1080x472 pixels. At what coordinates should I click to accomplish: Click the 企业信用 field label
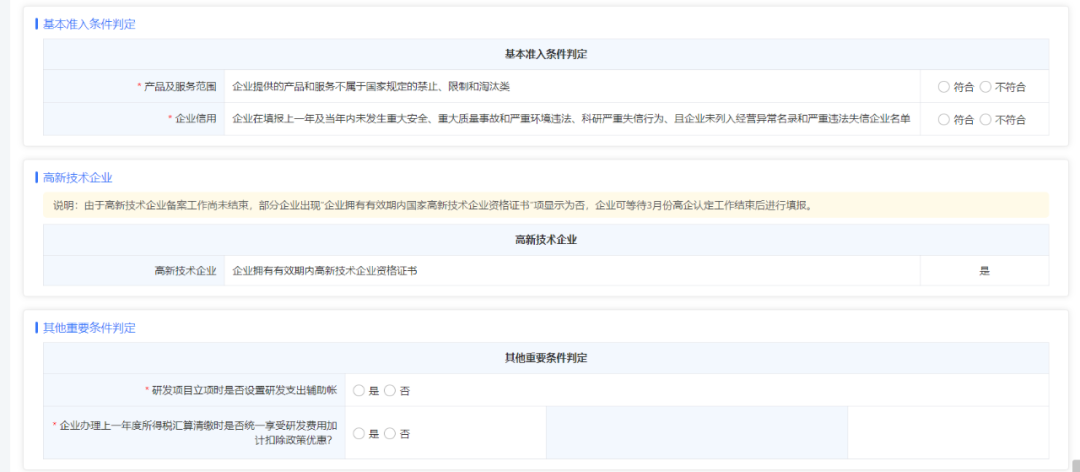194,119
